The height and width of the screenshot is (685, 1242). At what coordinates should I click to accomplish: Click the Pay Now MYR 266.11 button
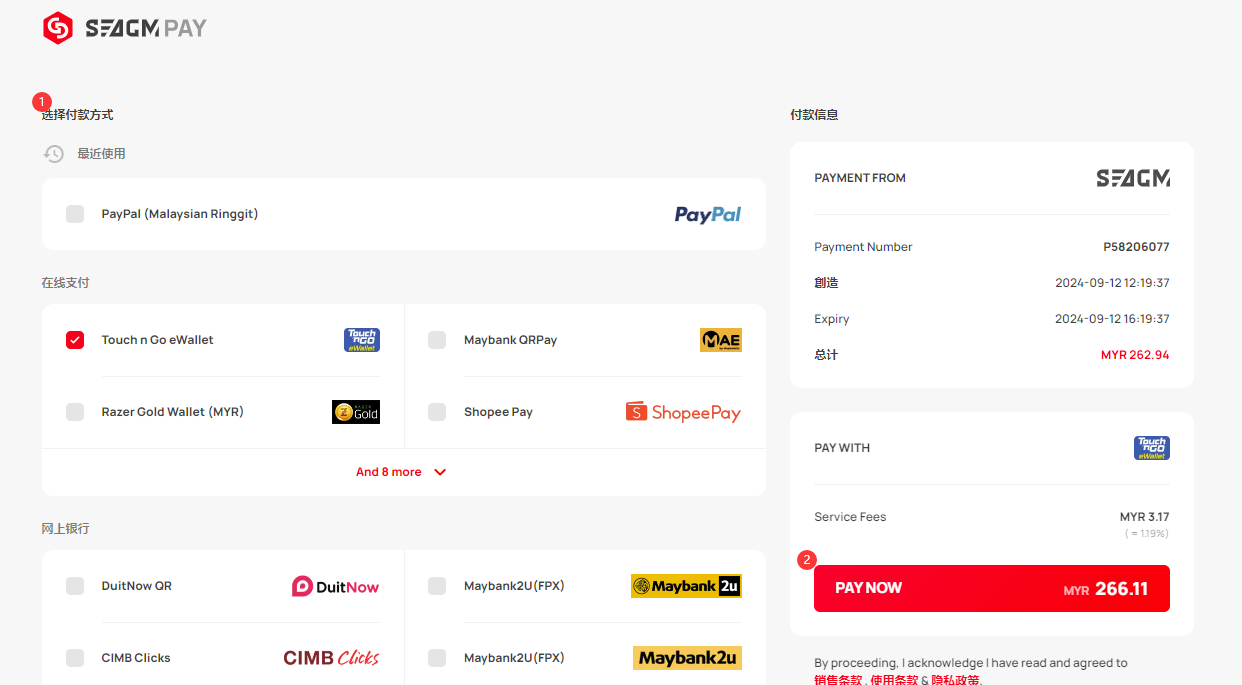pos(992,588)
